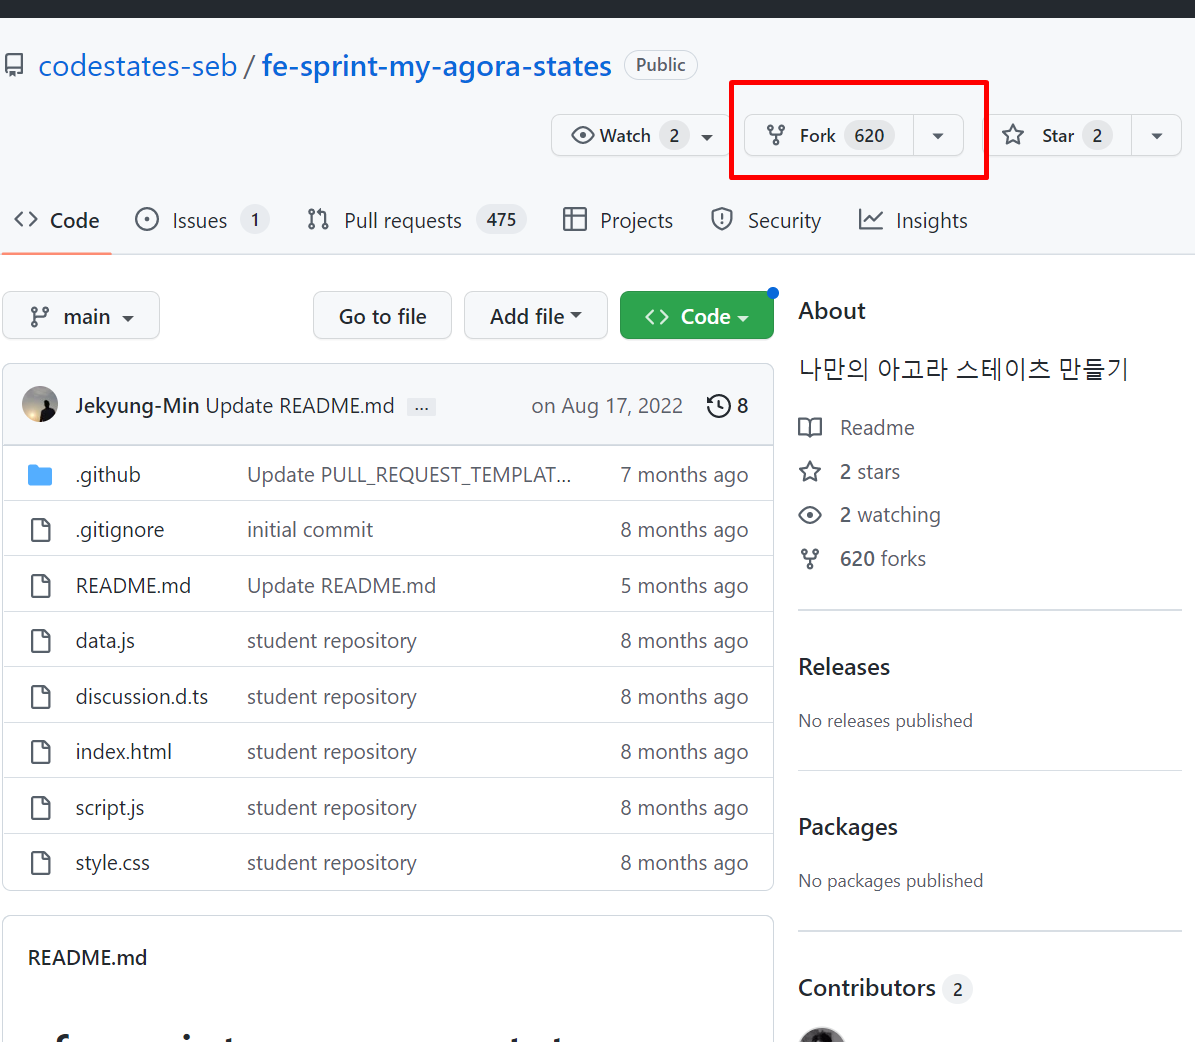
Task: Expand the Star lists dropdown arrow
Action: [x=1156, y=136]
